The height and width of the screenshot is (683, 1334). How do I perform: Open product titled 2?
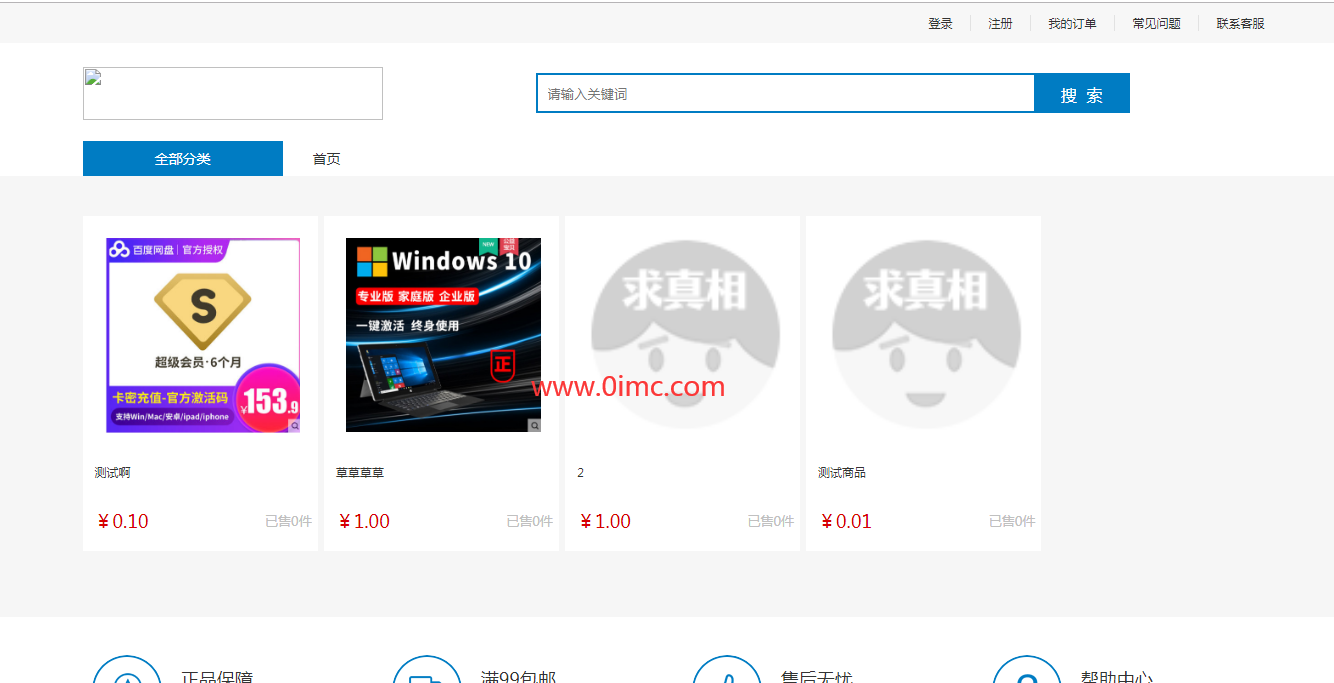[x=581, y=473]
